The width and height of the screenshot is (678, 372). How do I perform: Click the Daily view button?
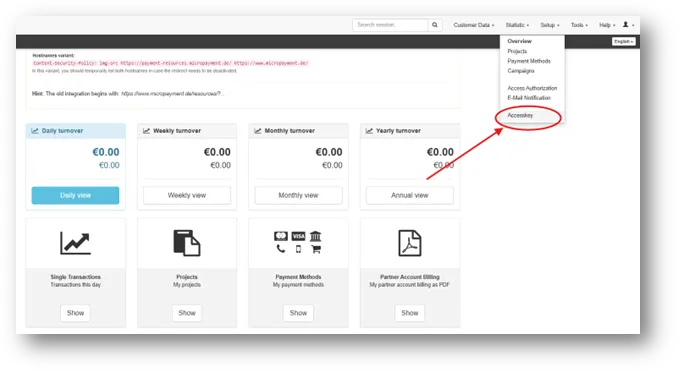(x=75, y=196)
